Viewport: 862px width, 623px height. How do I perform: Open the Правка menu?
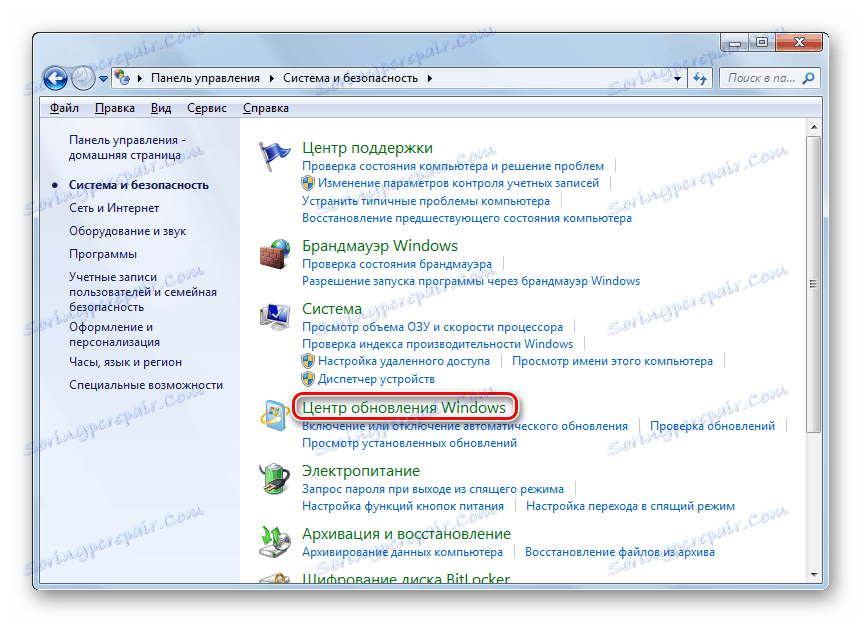point(115,108)
